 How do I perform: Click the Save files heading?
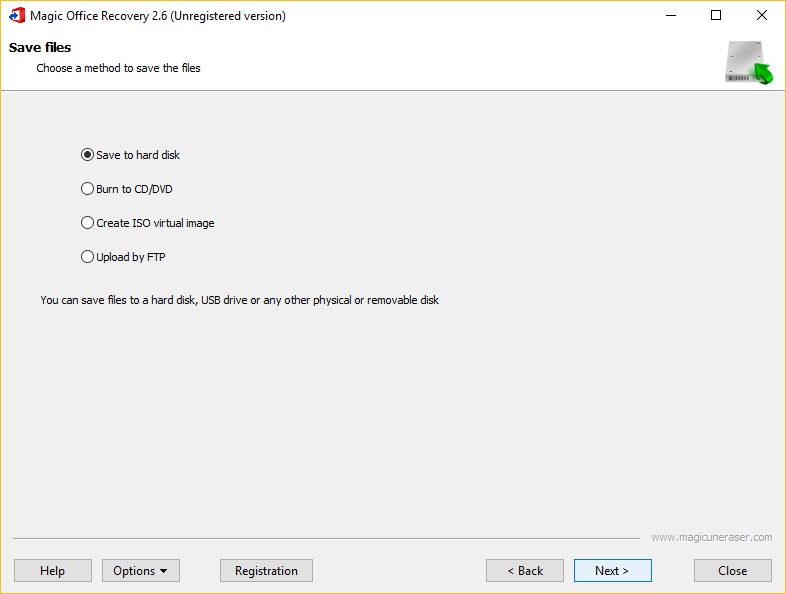point(40,48)
